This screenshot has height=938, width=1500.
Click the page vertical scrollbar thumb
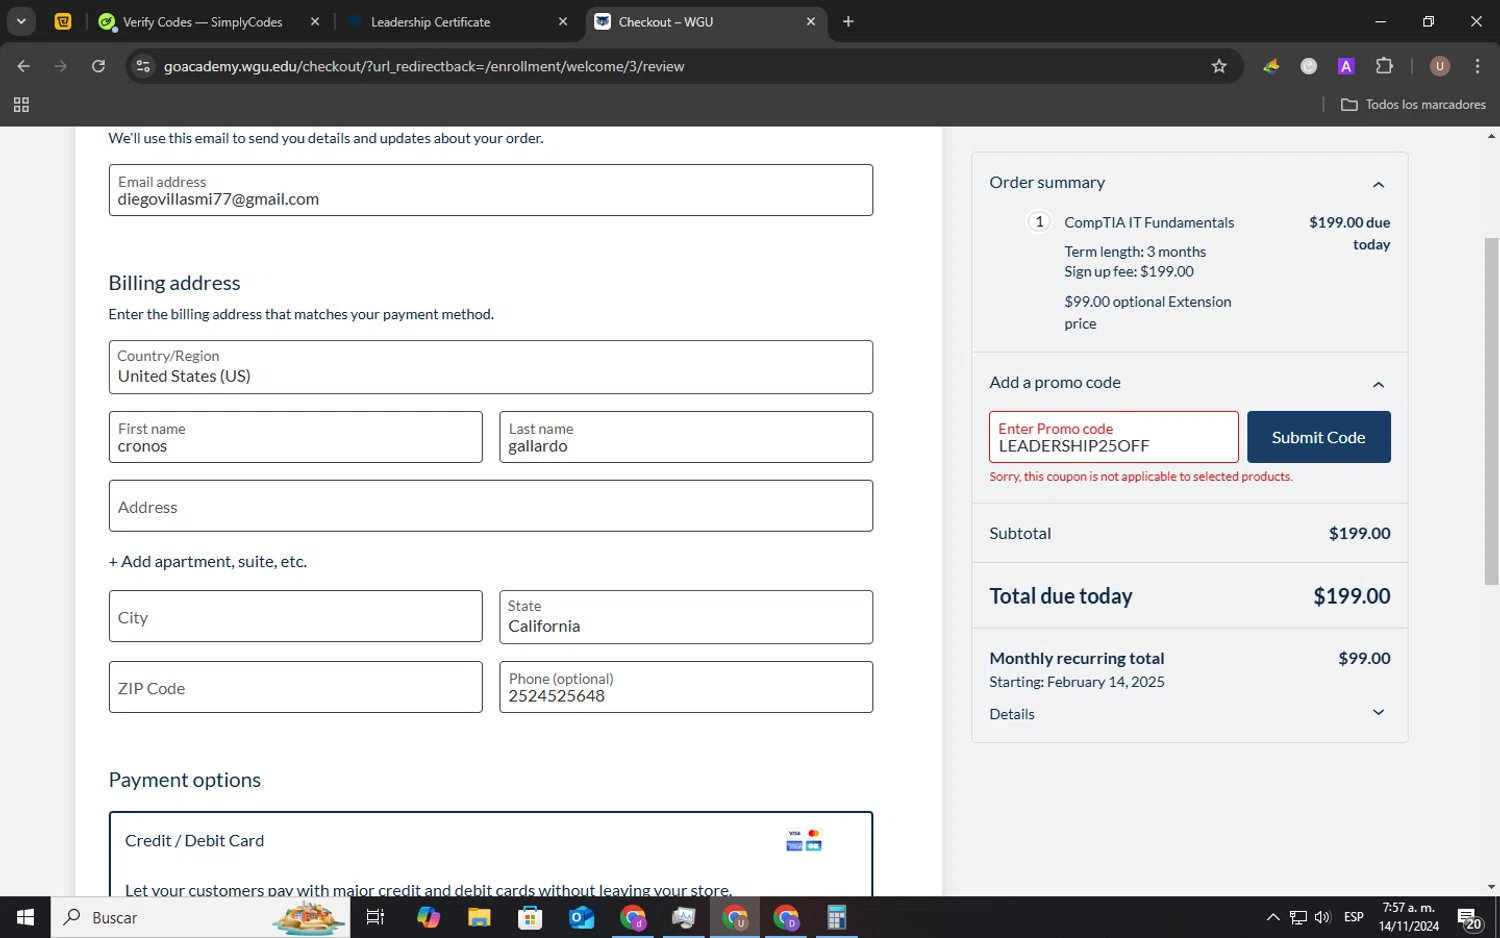(1491, 410)
